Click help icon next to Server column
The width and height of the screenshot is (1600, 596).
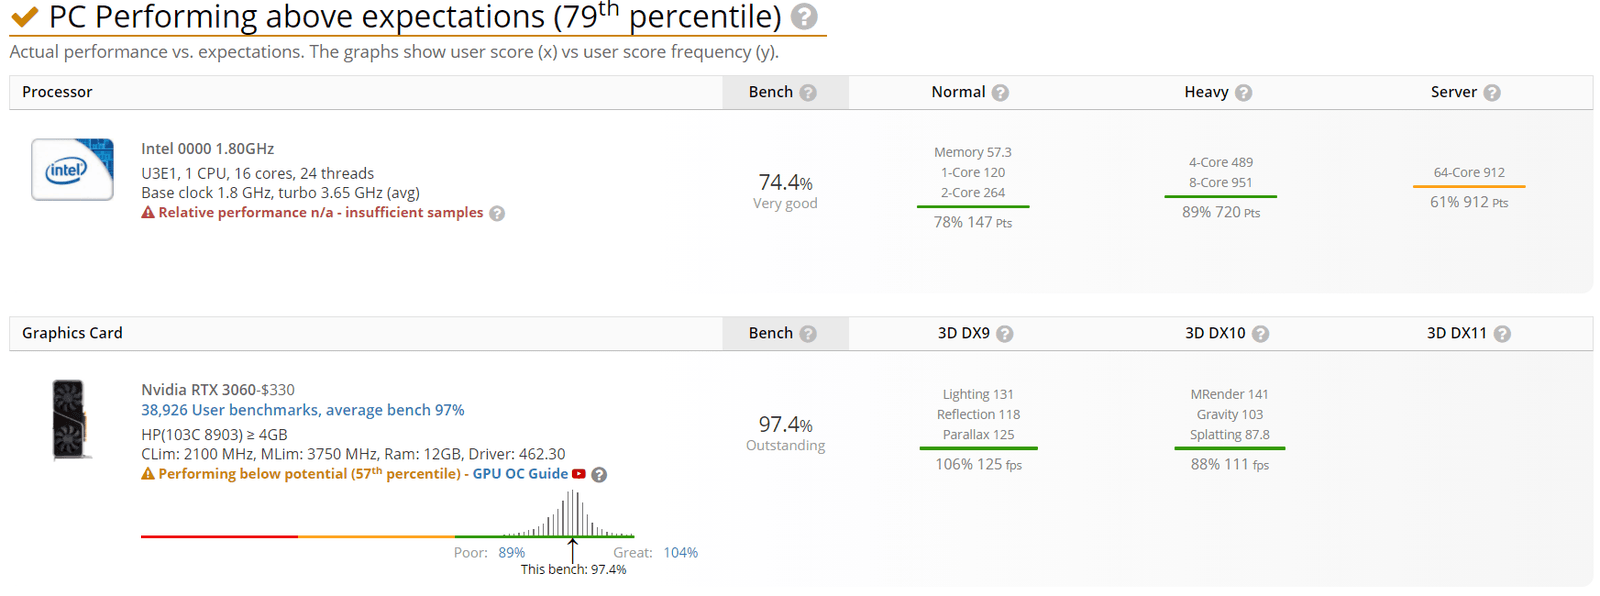tap(1492, 93)
